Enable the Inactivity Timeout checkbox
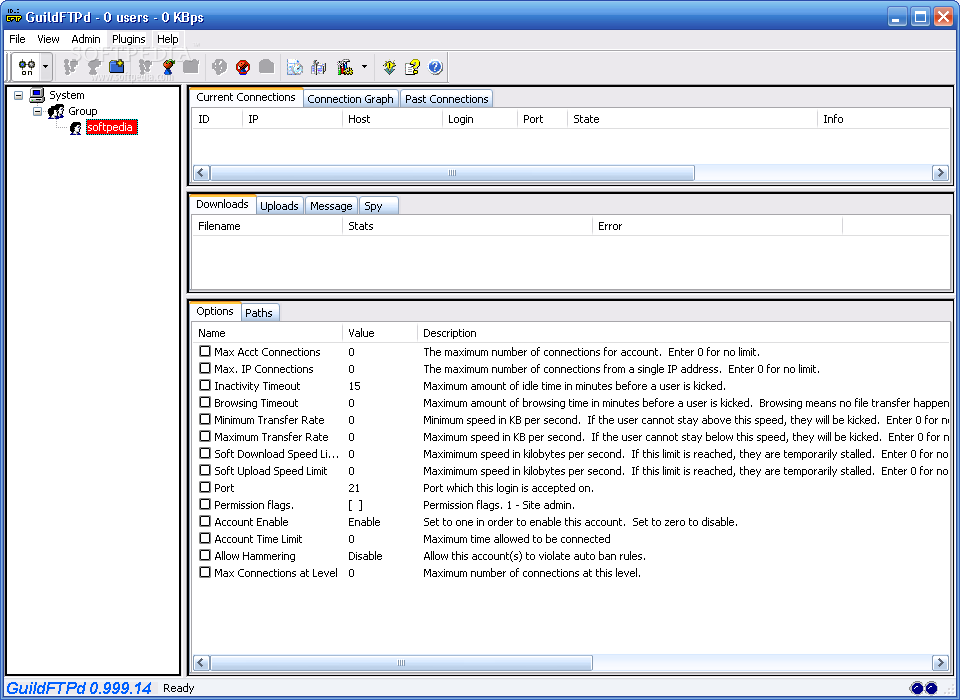The height and width of the screenshot is (700, 960). (204, 386)
